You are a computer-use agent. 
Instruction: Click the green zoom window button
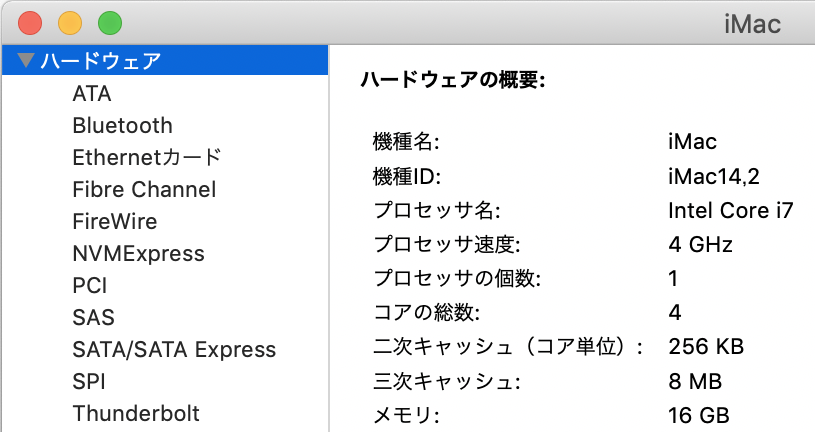110,23
